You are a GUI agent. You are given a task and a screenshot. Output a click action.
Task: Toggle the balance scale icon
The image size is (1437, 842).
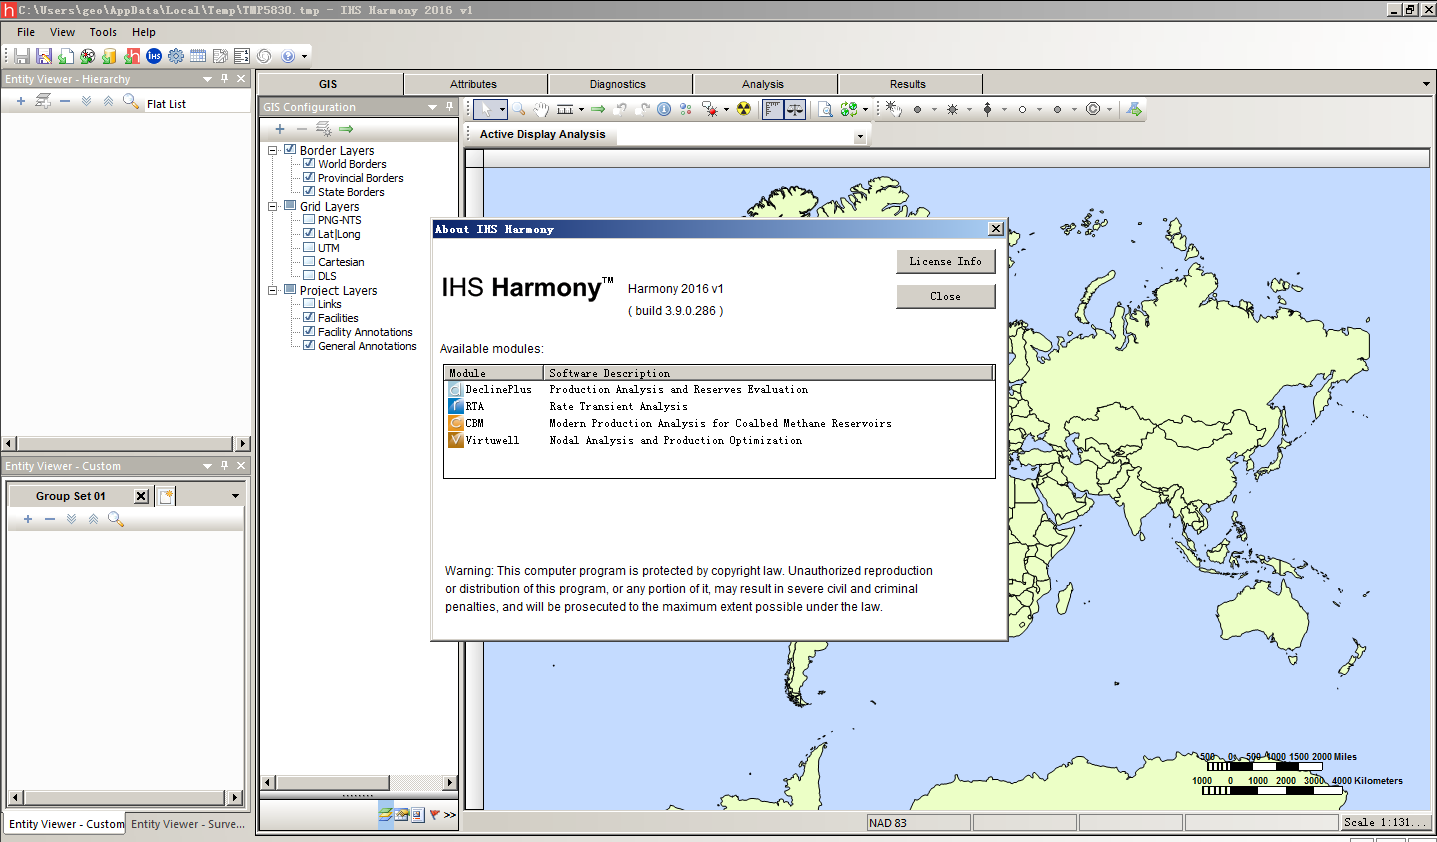pos(795,109)
